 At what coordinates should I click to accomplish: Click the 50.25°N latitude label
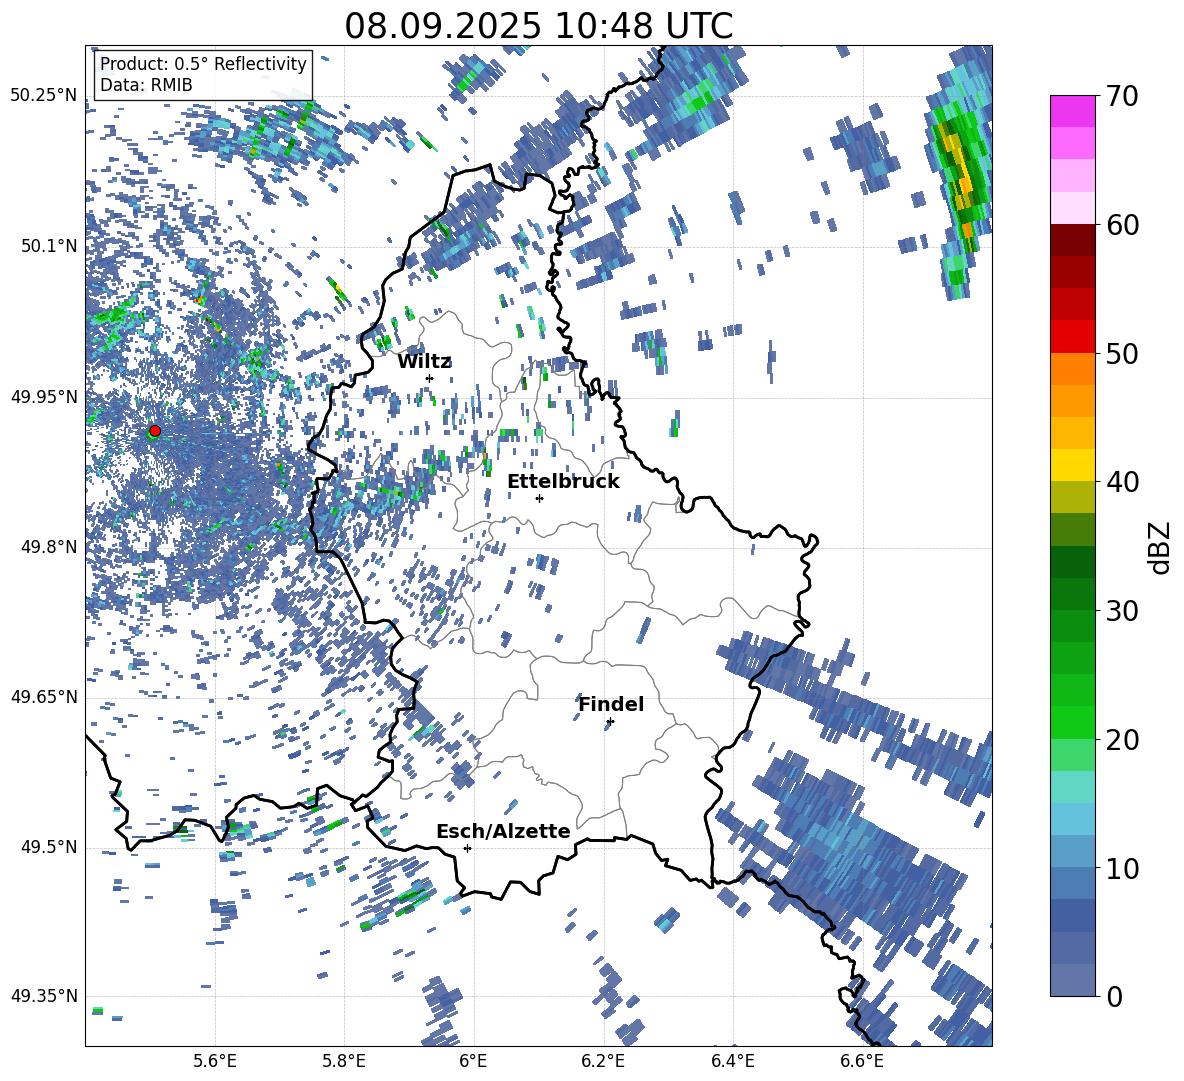[x=44, y=96]
